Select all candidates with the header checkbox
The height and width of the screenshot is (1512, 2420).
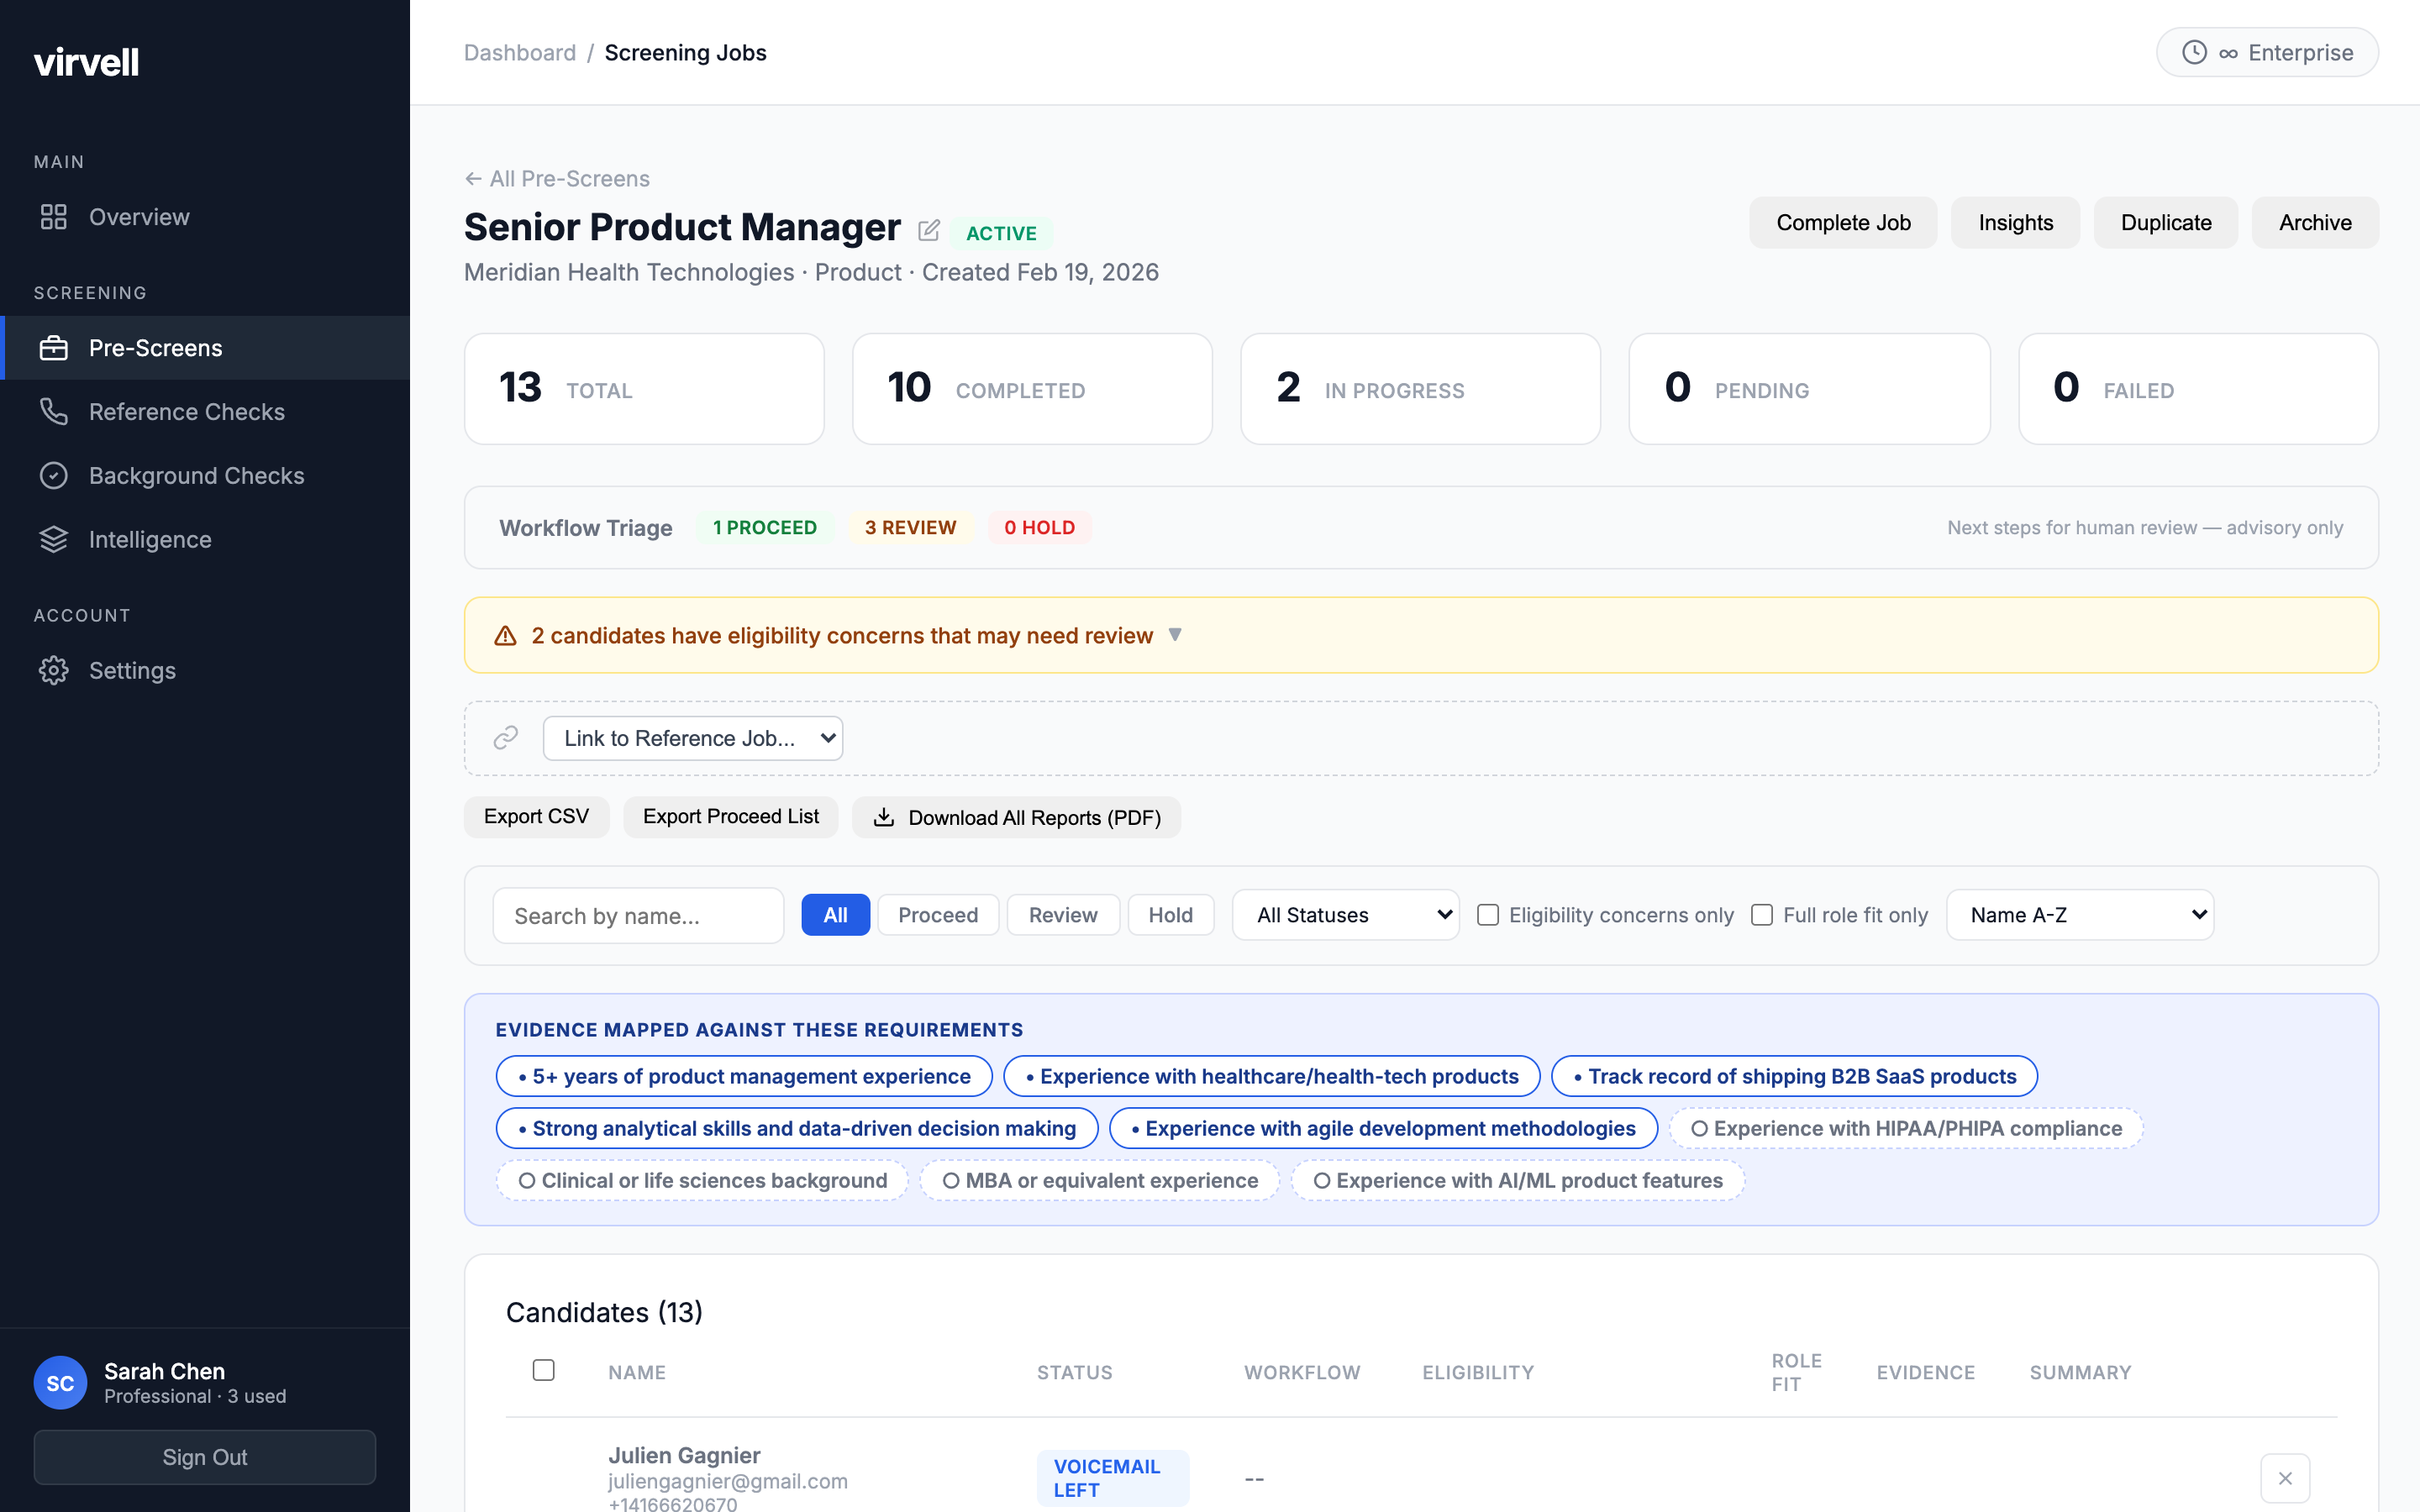(x=543, y=1370)
